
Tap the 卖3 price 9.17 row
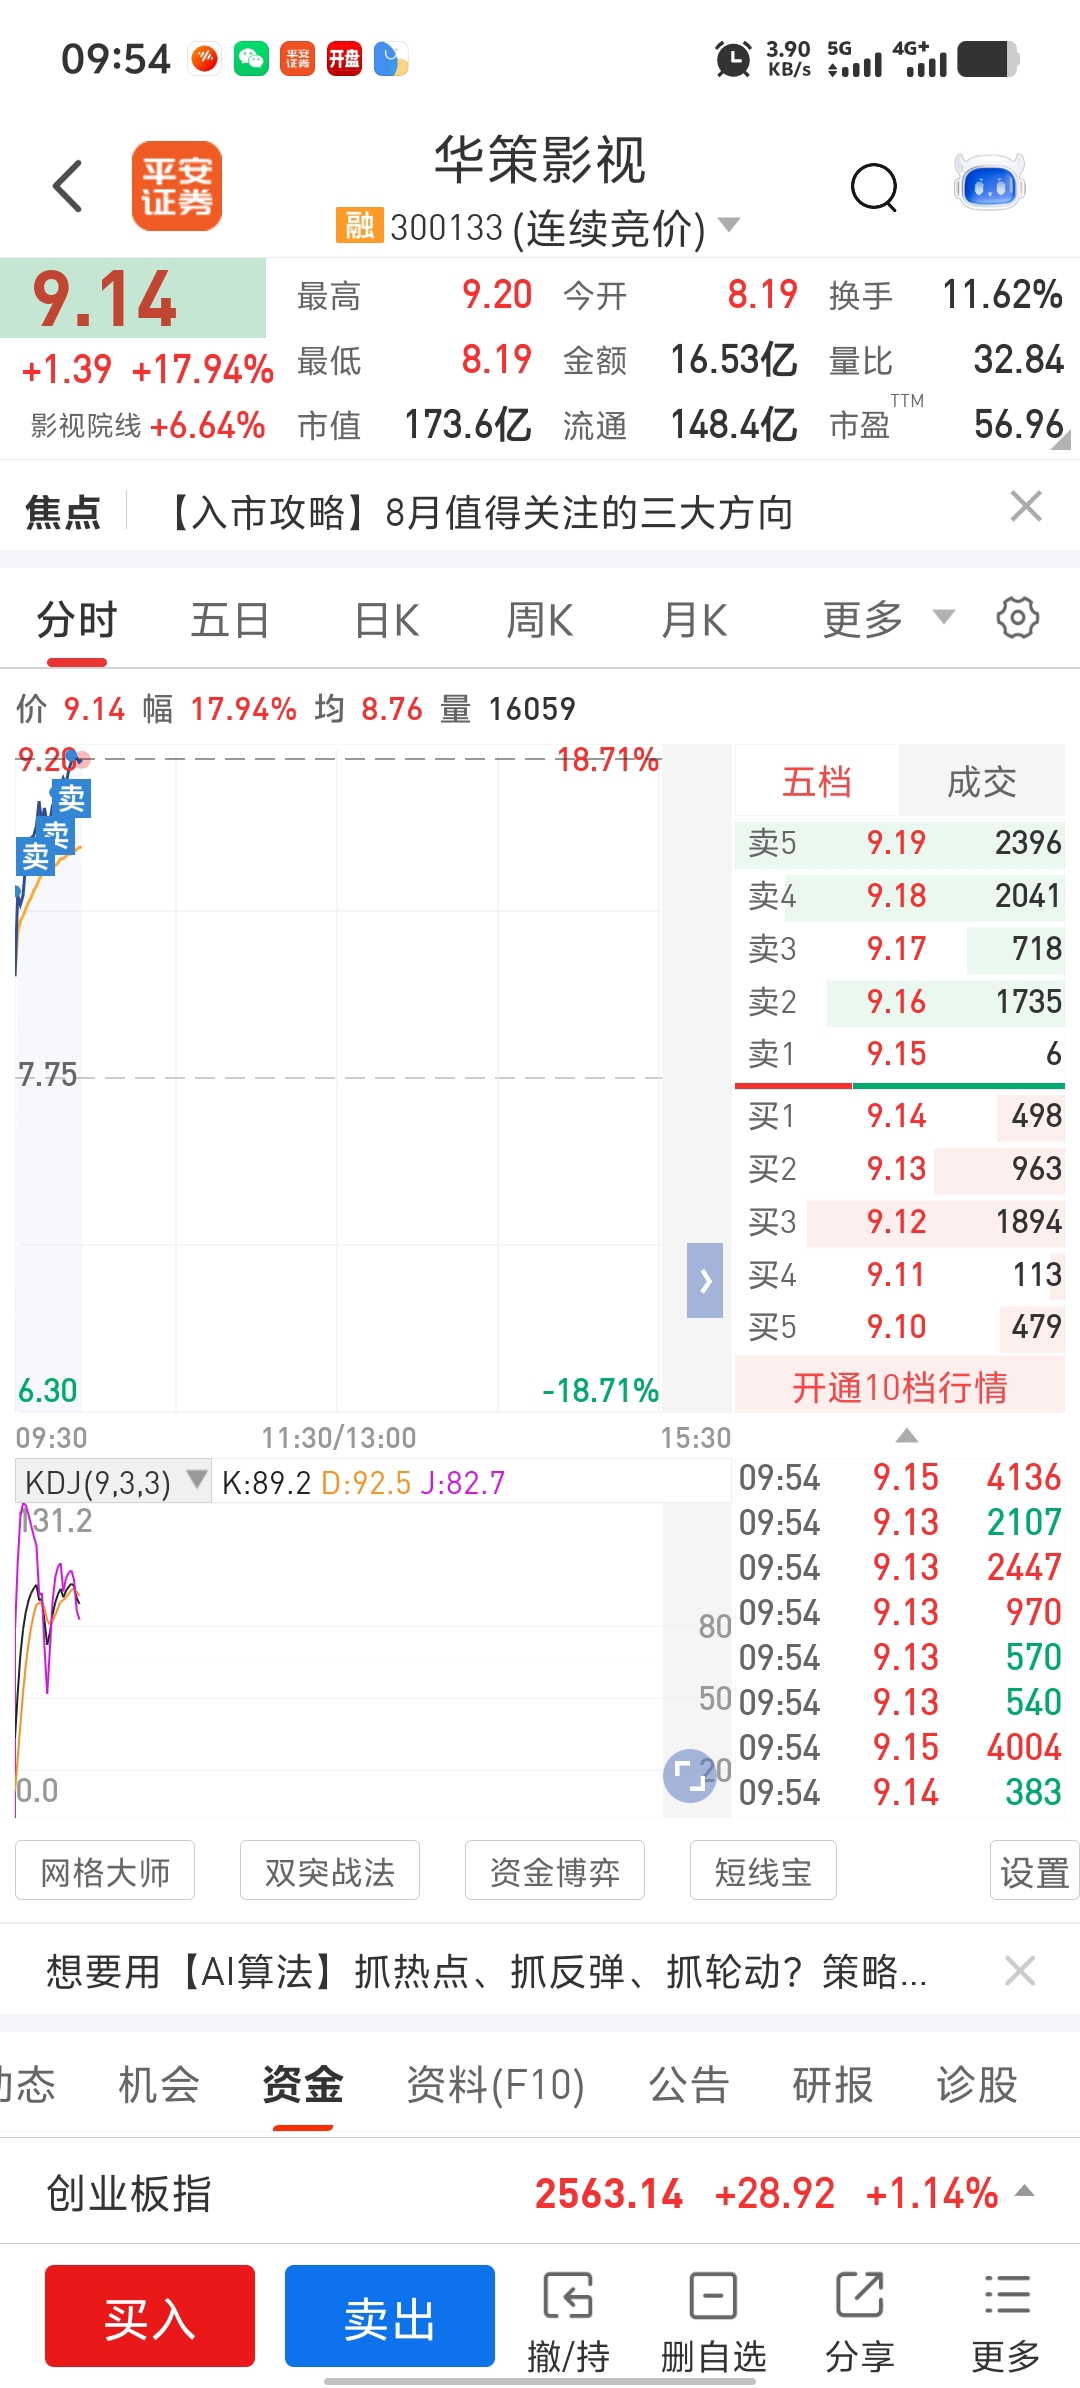(900, 948)
